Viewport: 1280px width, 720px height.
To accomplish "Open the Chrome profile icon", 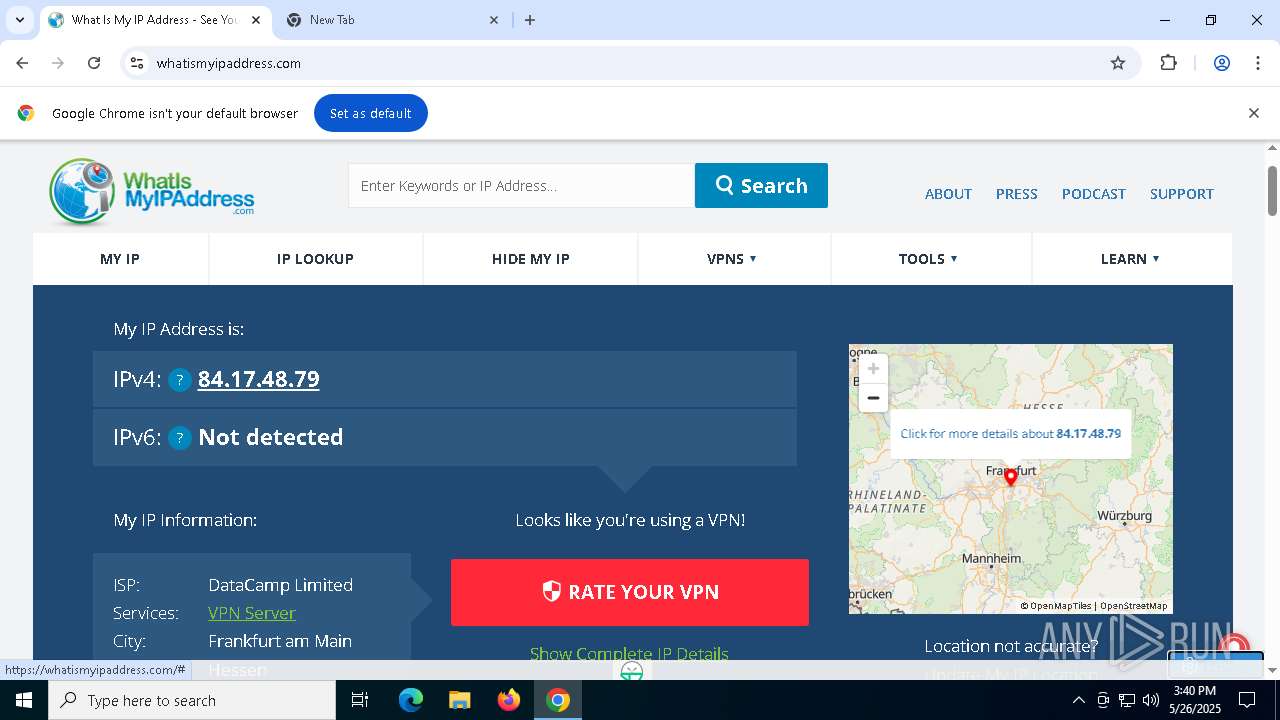I will click(x=1222, y=63).
